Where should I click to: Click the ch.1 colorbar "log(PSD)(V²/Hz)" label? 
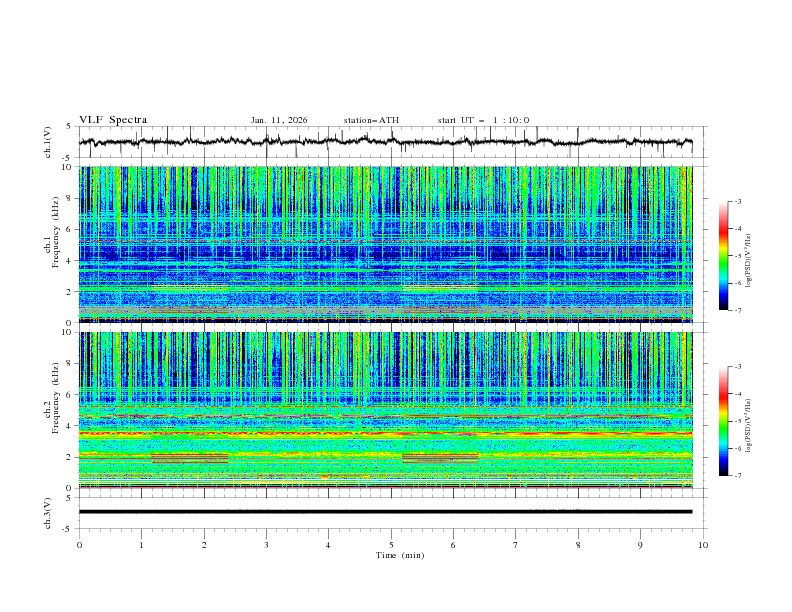tap(749, 261)
